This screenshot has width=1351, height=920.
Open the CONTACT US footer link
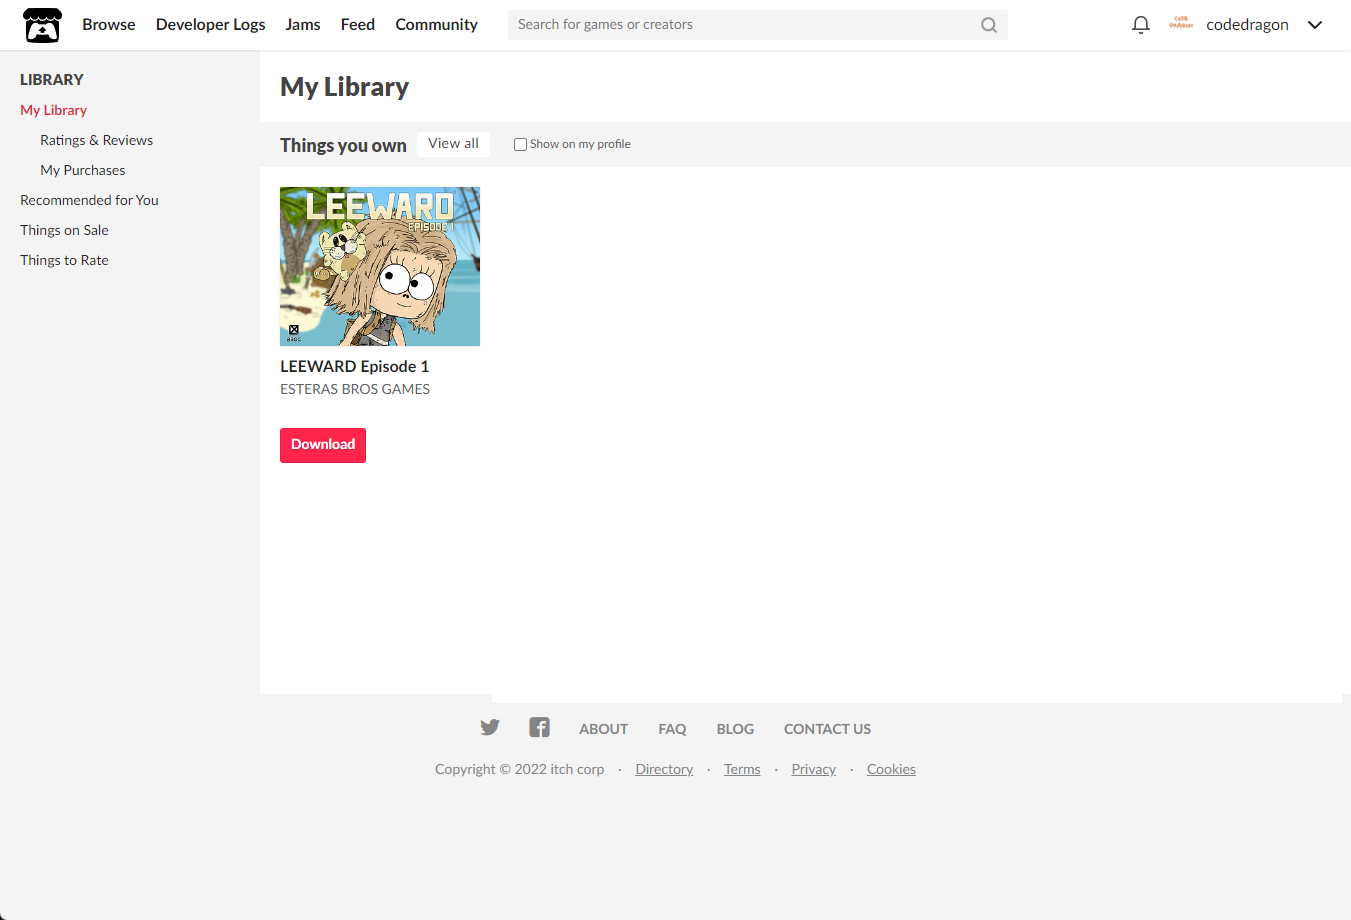coord(827,729)
